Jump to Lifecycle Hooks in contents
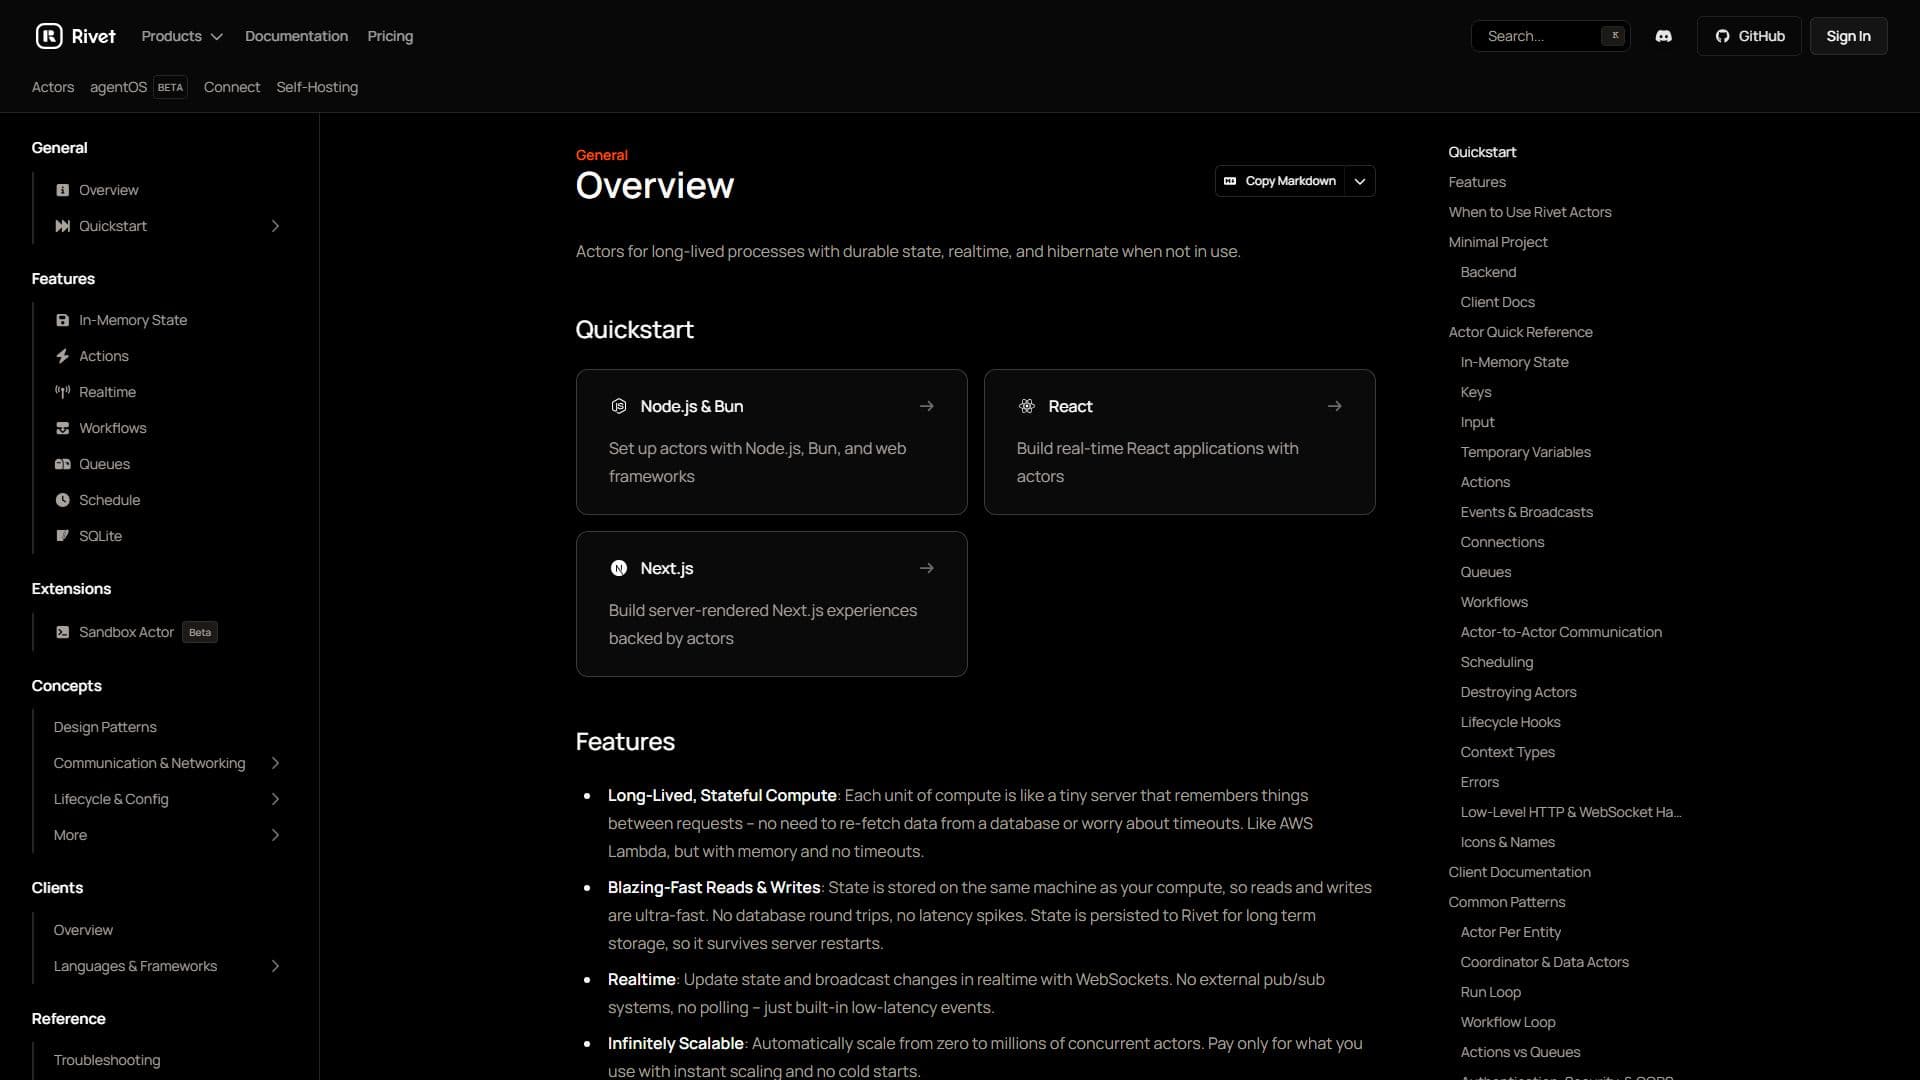 point(1510,722)
